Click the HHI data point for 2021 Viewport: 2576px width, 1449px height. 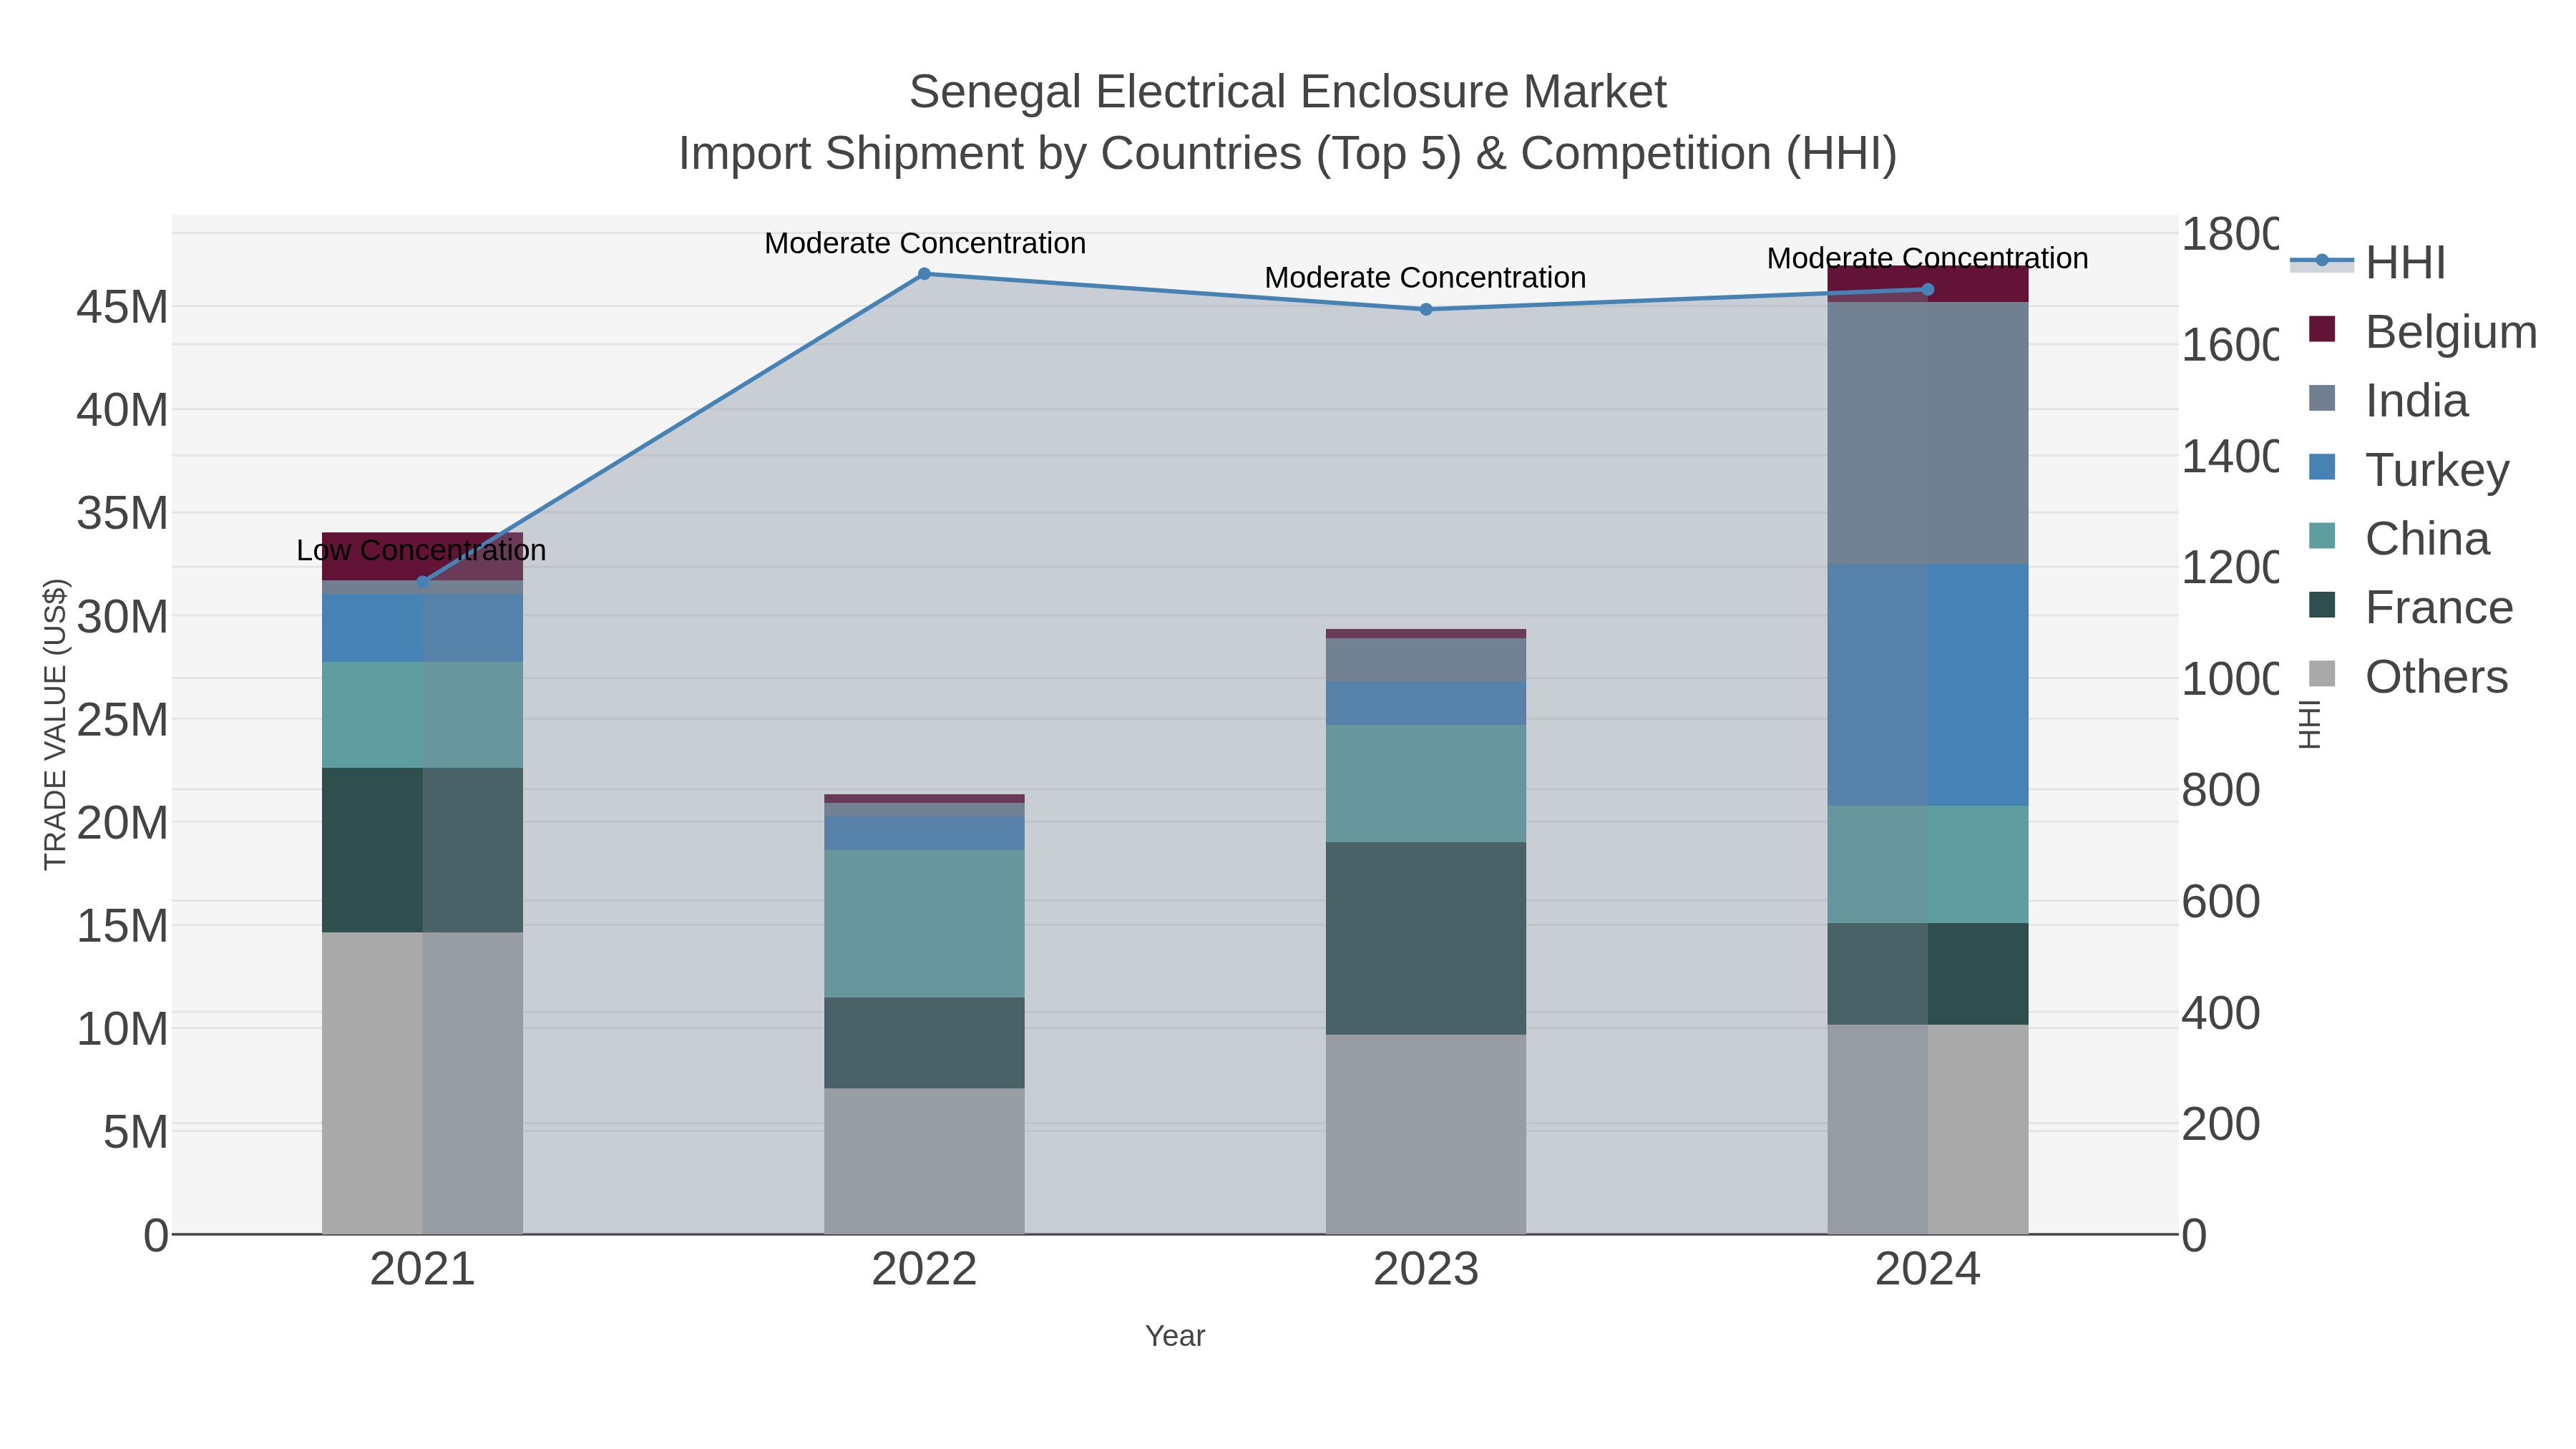pos(422,582)
